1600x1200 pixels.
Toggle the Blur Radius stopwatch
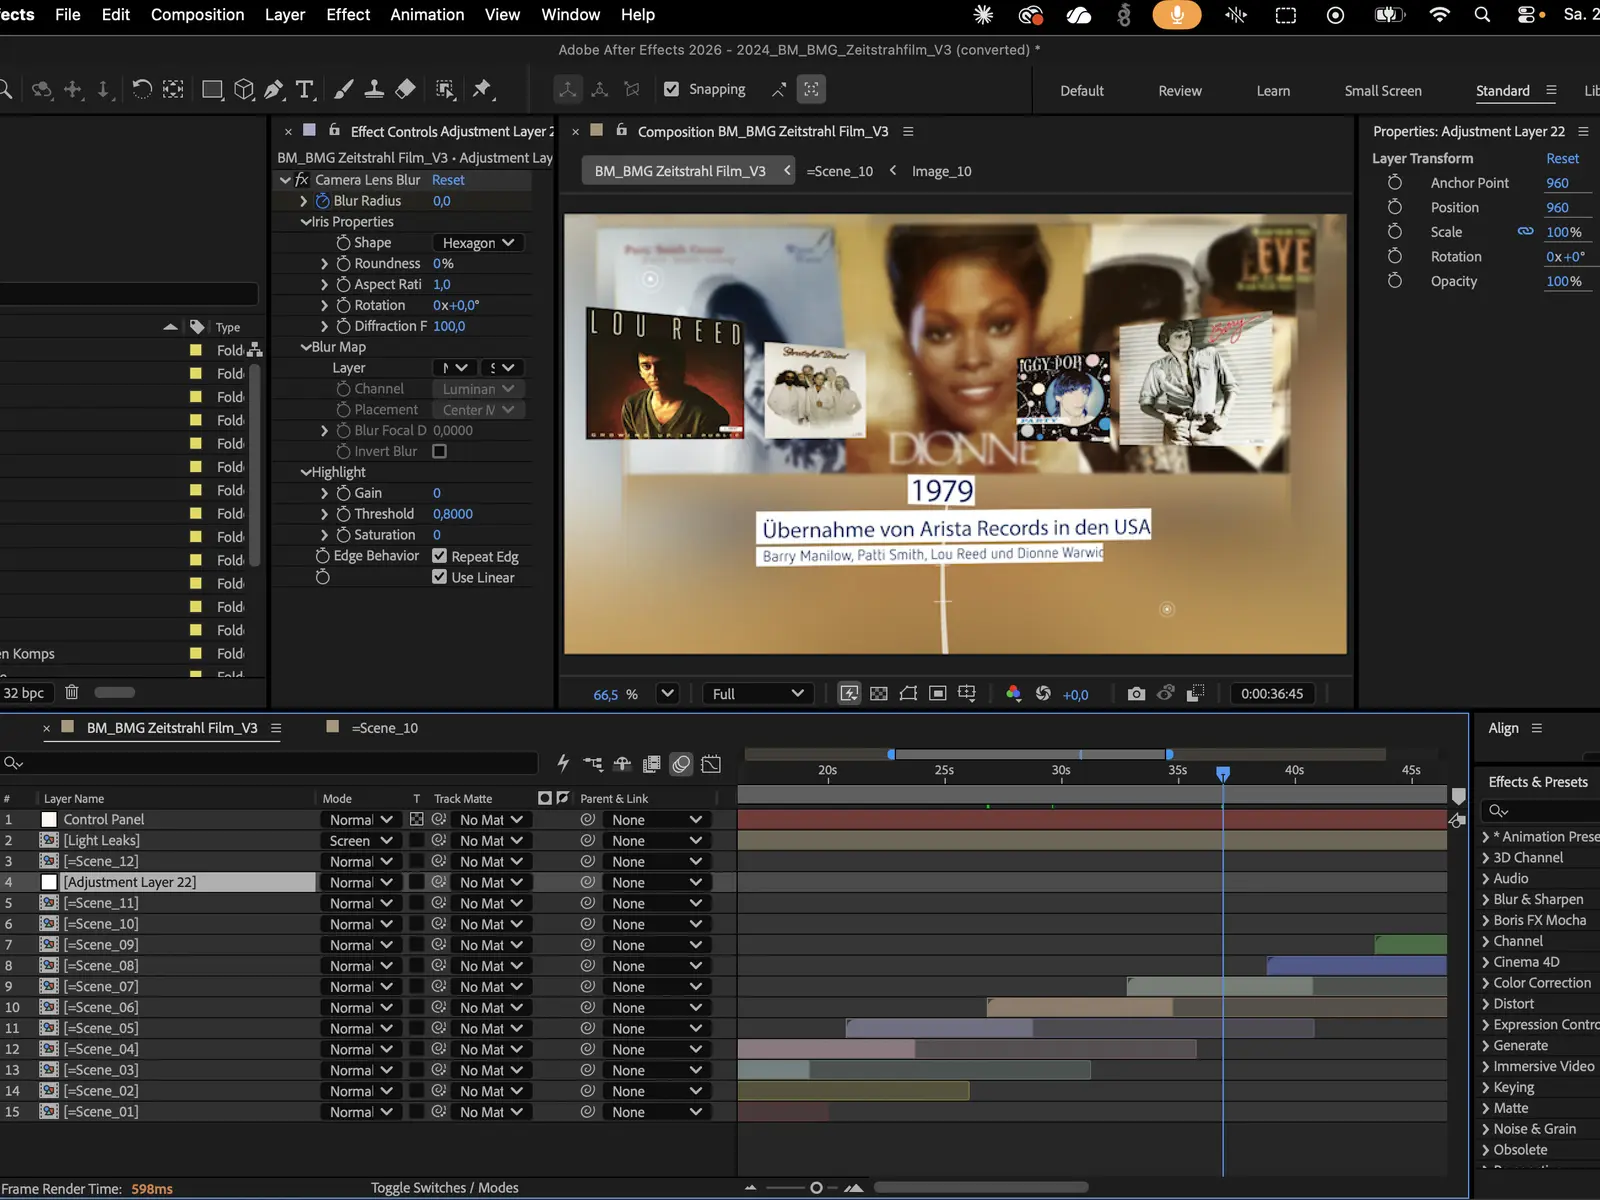pyautogui.click(x=322, y=201)
